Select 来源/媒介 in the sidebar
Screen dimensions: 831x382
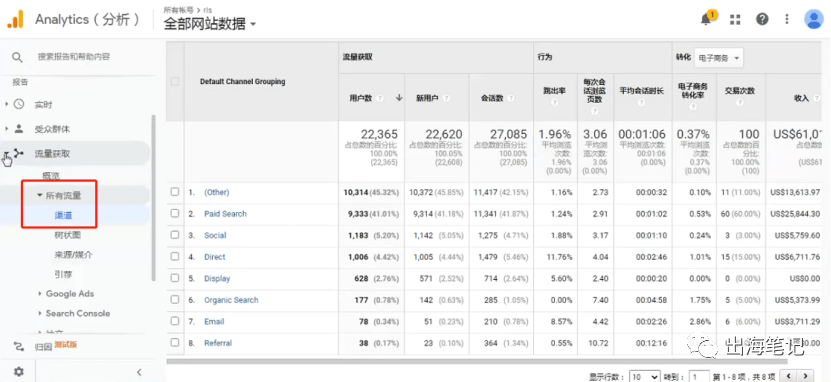tap(73, 255)
